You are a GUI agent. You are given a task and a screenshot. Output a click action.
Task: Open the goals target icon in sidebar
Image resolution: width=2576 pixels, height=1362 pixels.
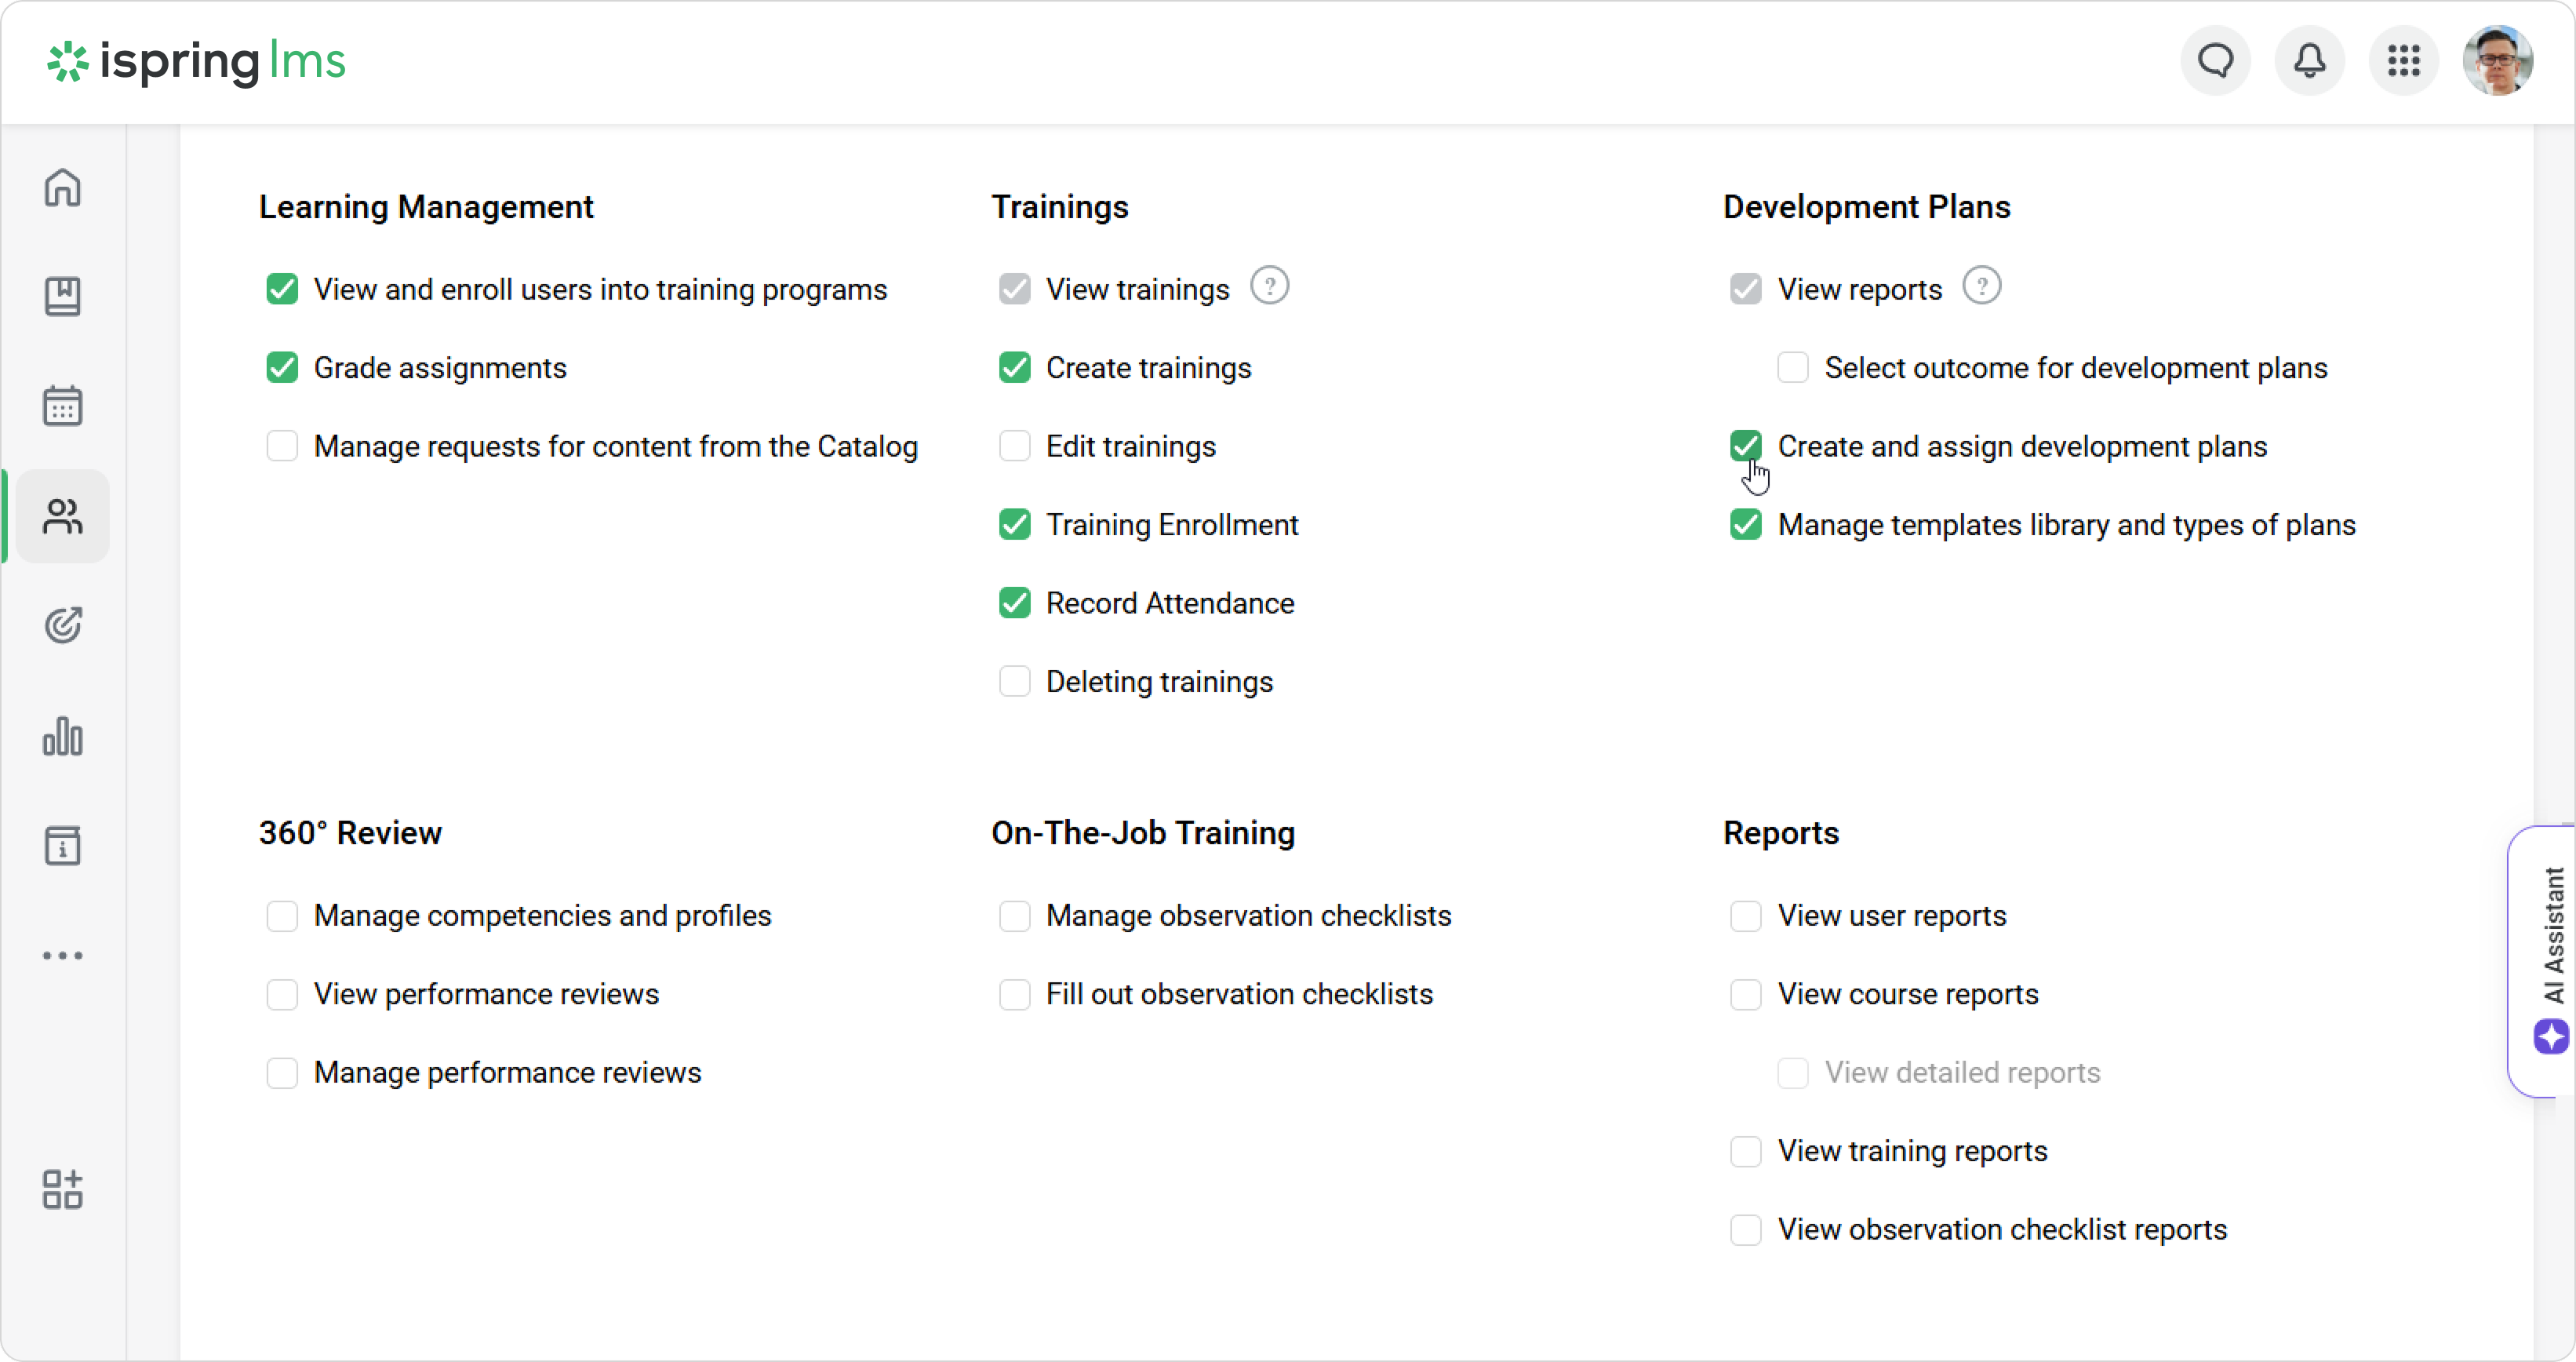click(x=62, y=626)
